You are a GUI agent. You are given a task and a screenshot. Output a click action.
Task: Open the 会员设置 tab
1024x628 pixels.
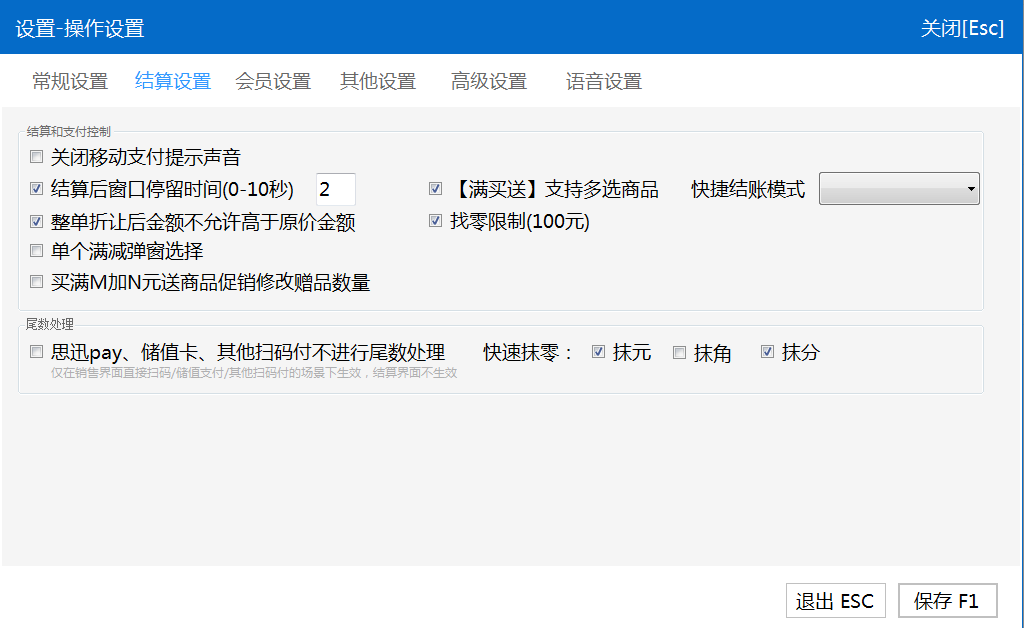point(273,82)
